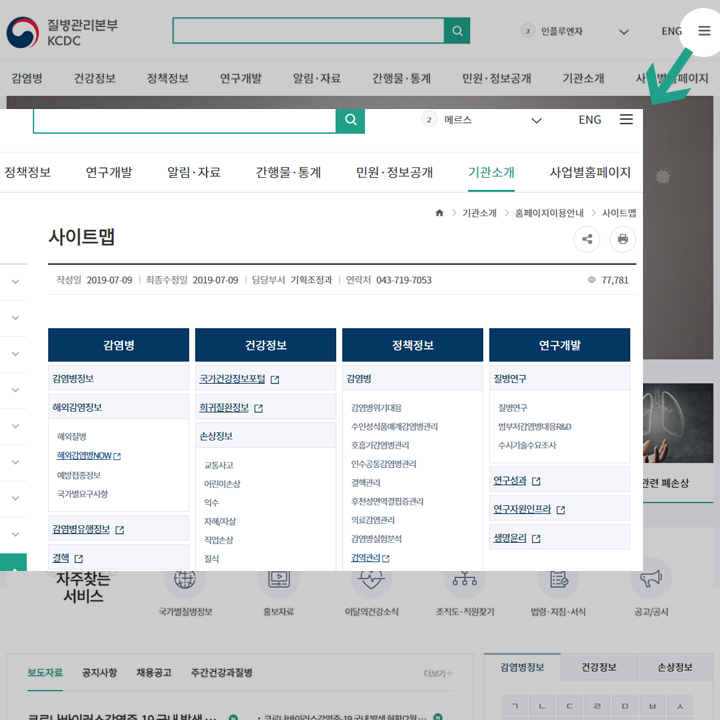
Task: Click the search magnifier button in the background header
Action: coord(457,31)
